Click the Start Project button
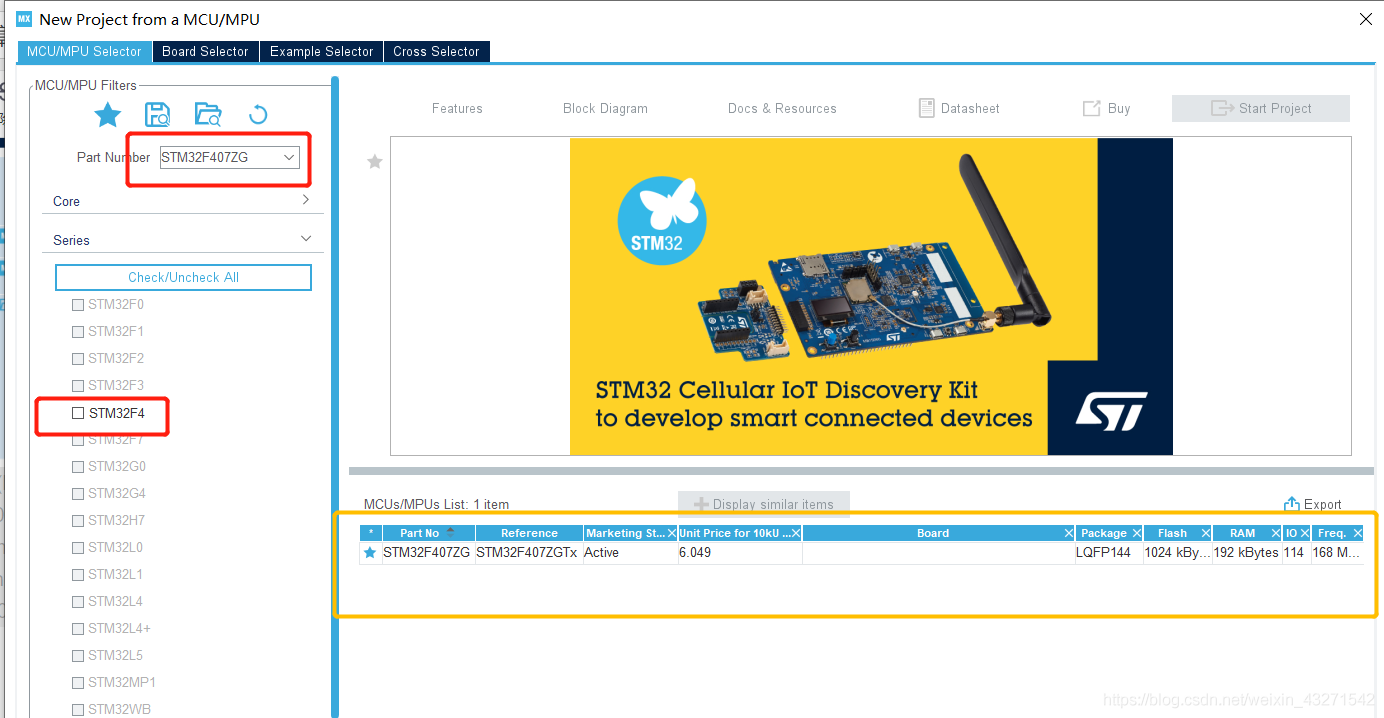 (x=1261, y=108)
